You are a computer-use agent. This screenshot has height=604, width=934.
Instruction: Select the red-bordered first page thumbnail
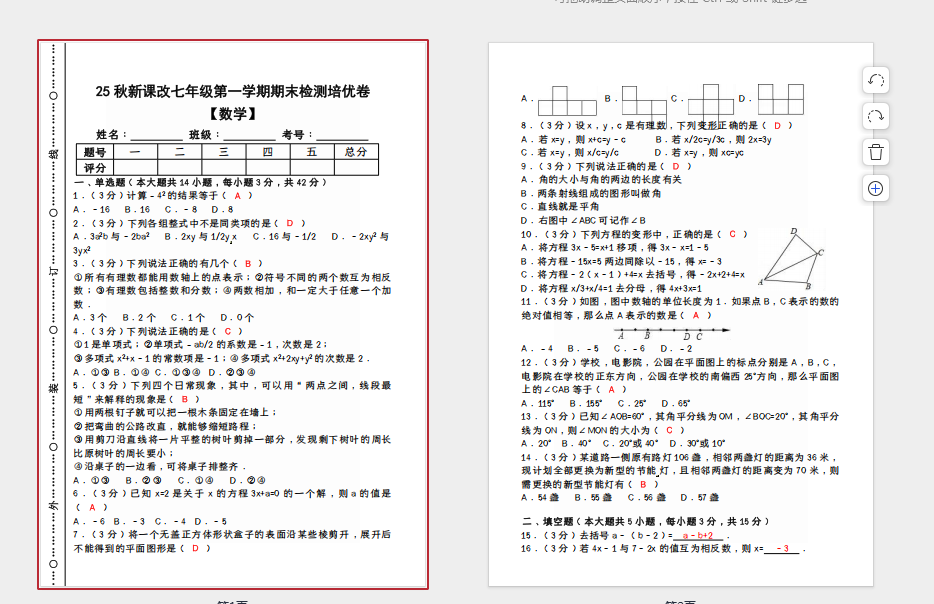(233, 314)
